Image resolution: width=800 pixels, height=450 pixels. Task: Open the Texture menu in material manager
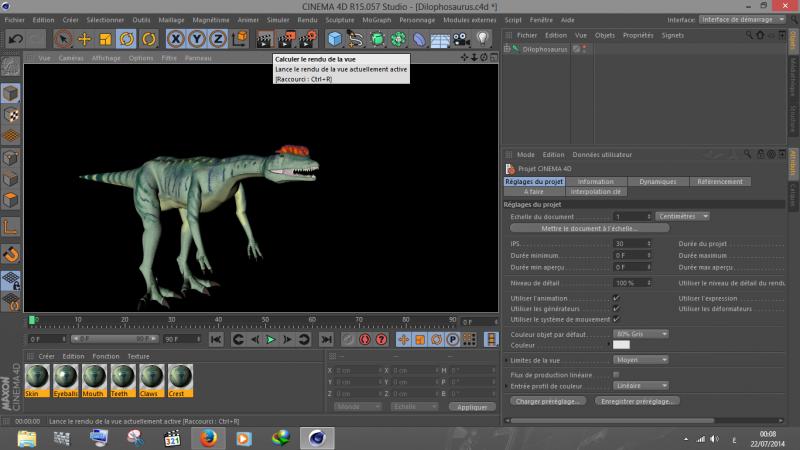pos(138,356)
